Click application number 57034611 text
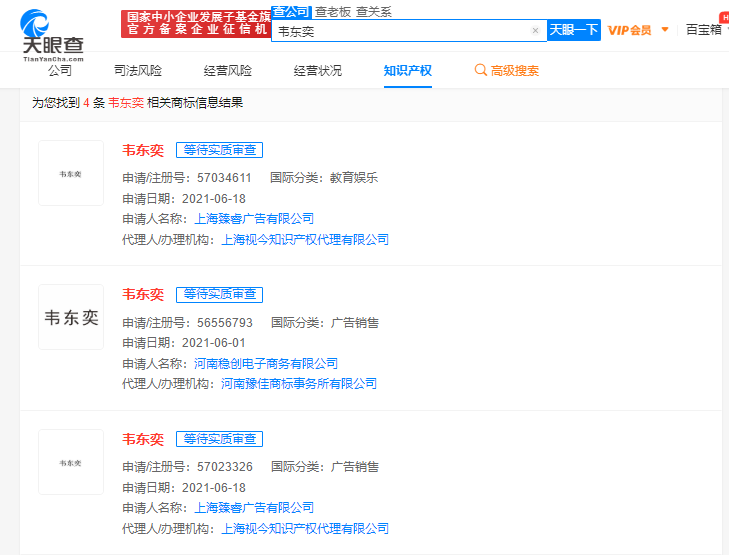The height and width of the screenshot is (555, 729). pyautogui.click(x=224, y=178)
